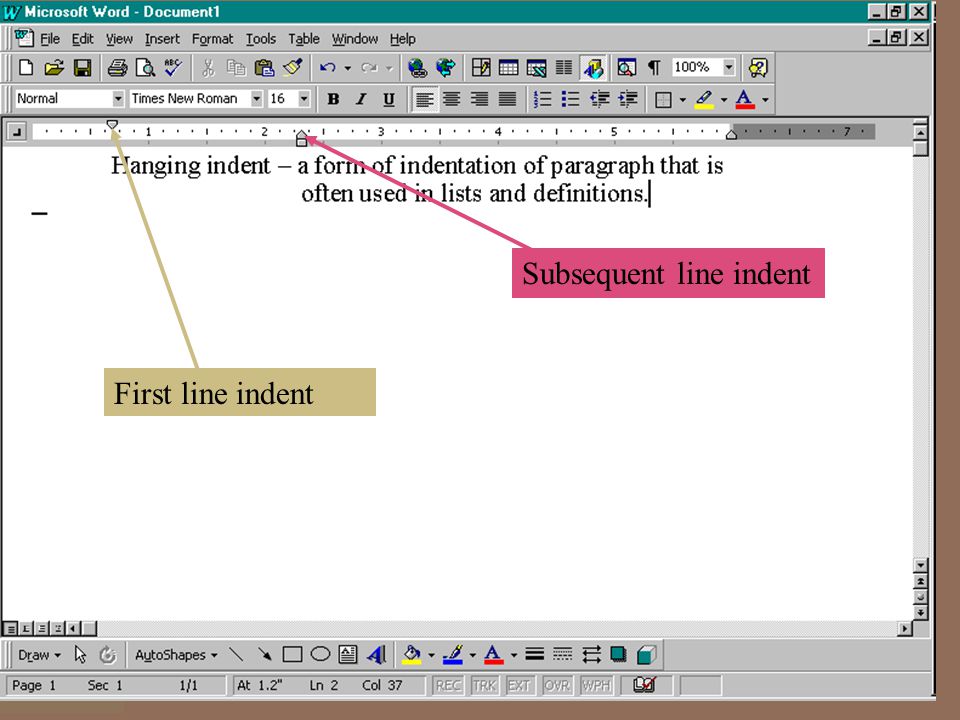
Task: Expand the Borders dropdown arrow
Action: pos(683,99)
